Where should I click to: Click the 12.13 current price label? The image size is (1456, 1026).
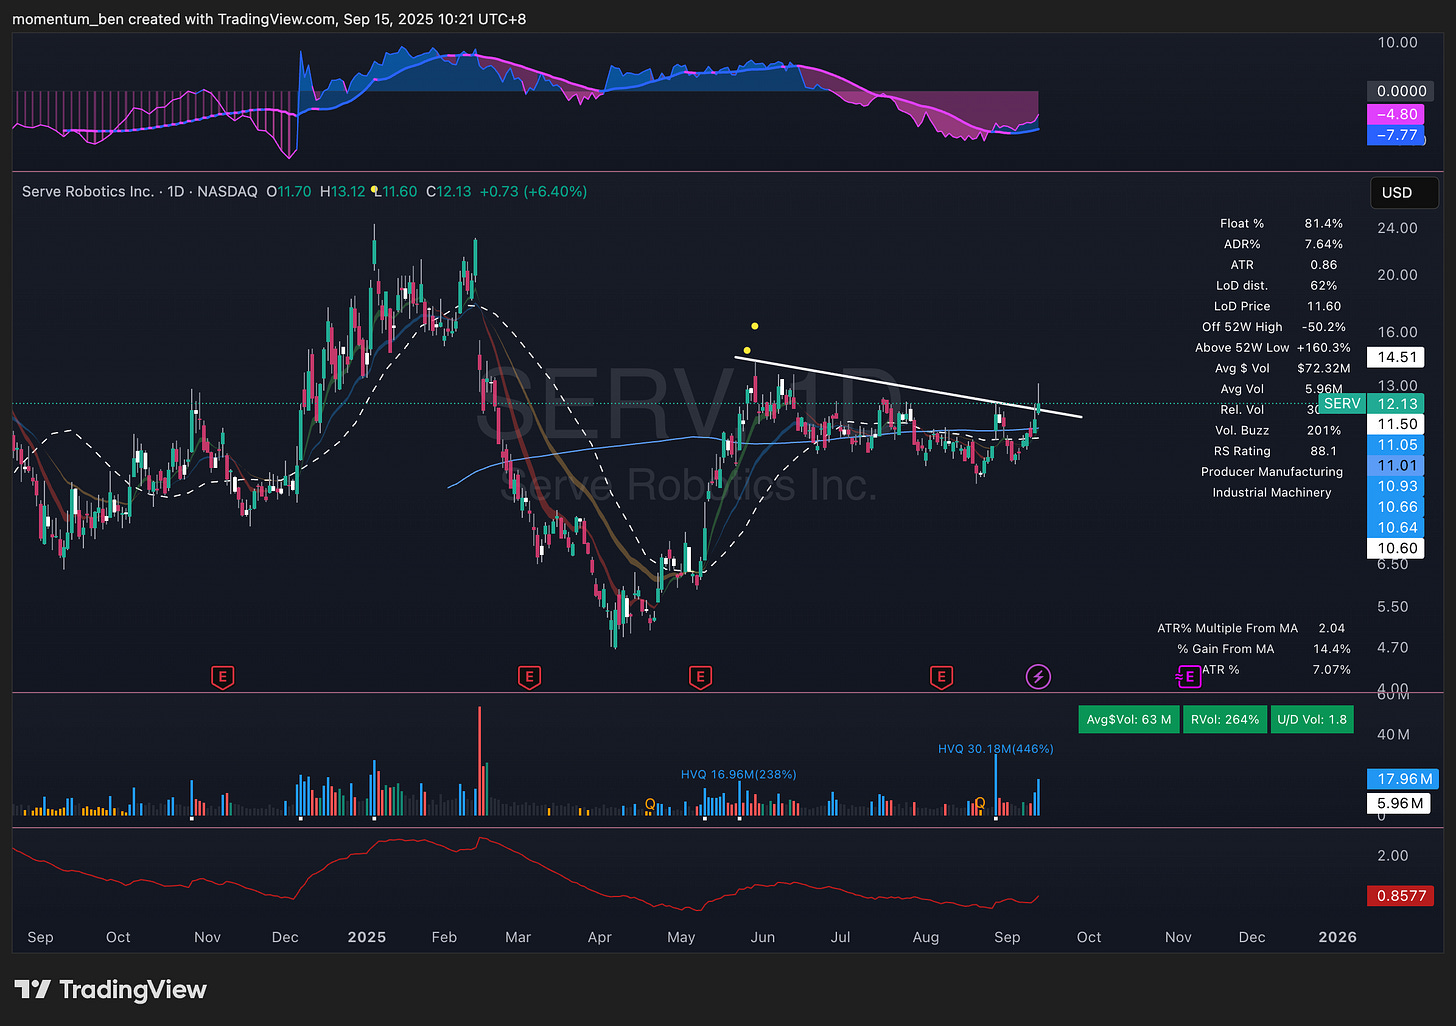pos(1396,403)
